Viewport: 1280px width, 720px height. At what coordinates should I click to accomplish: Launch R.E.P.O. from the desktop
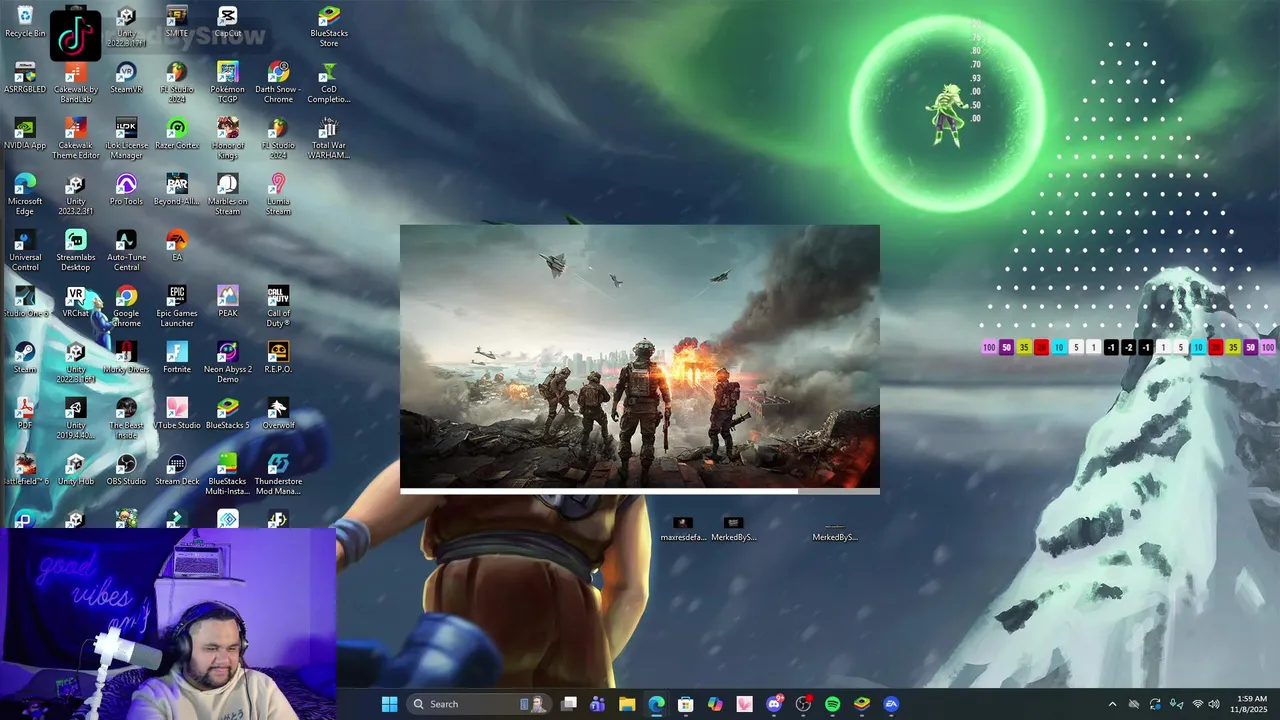278,358
